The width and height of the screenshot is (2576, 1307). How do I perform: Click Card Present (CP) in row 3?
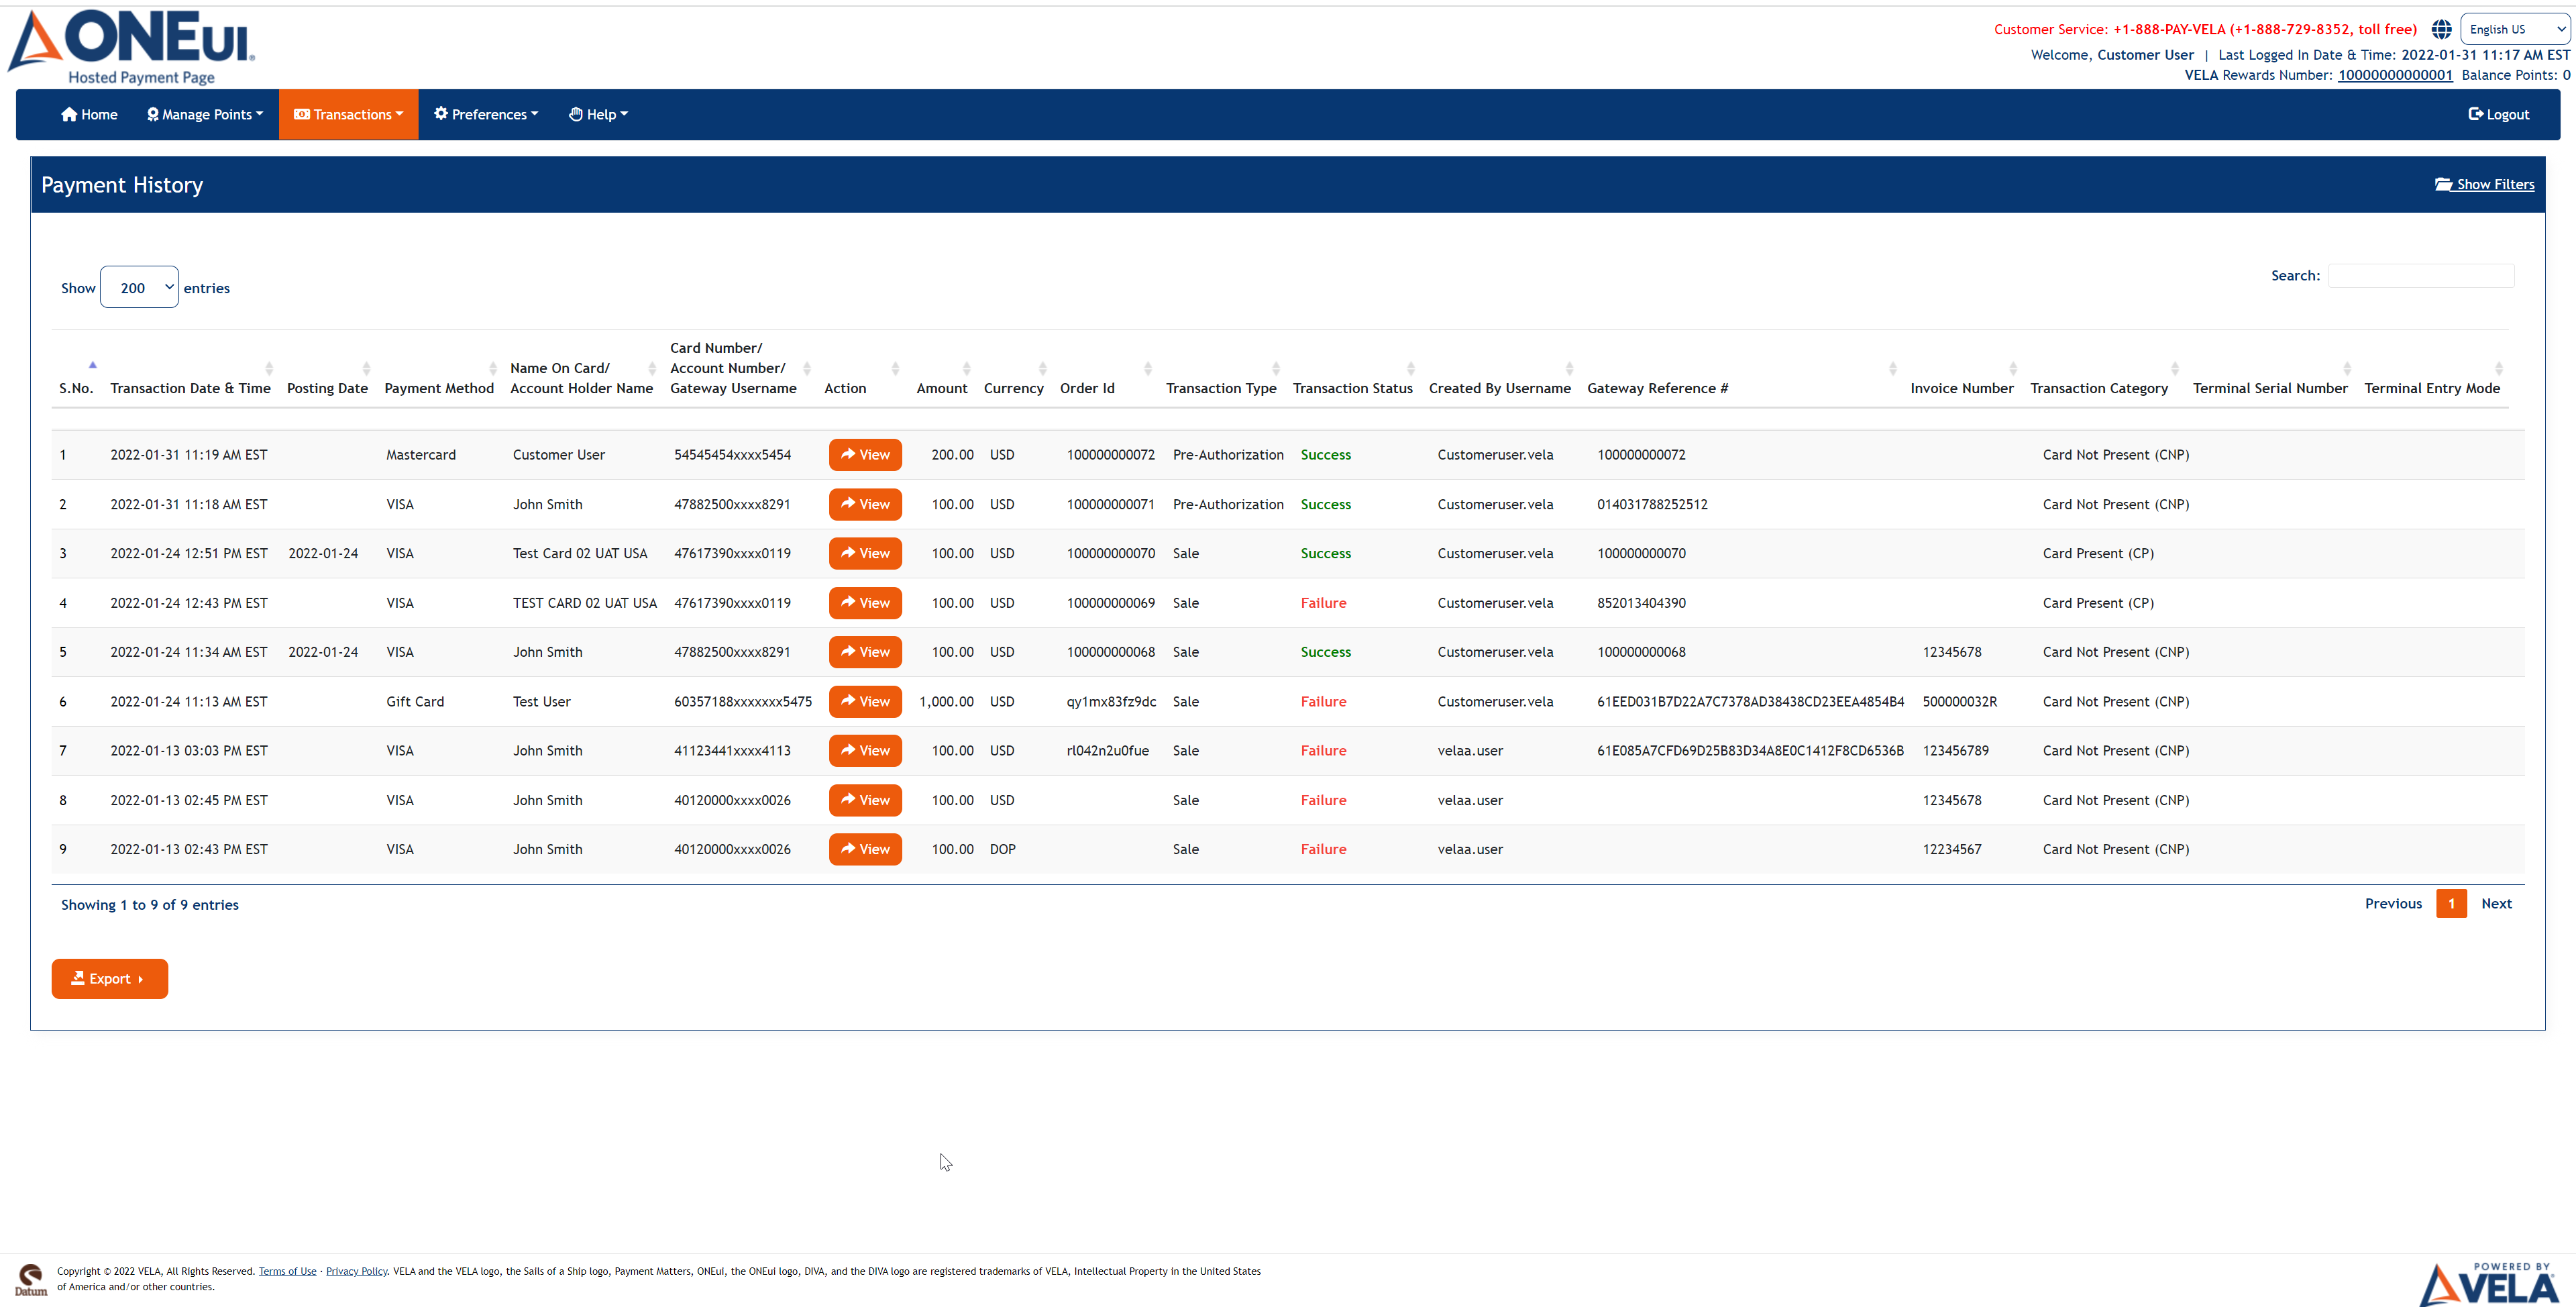2098,553
